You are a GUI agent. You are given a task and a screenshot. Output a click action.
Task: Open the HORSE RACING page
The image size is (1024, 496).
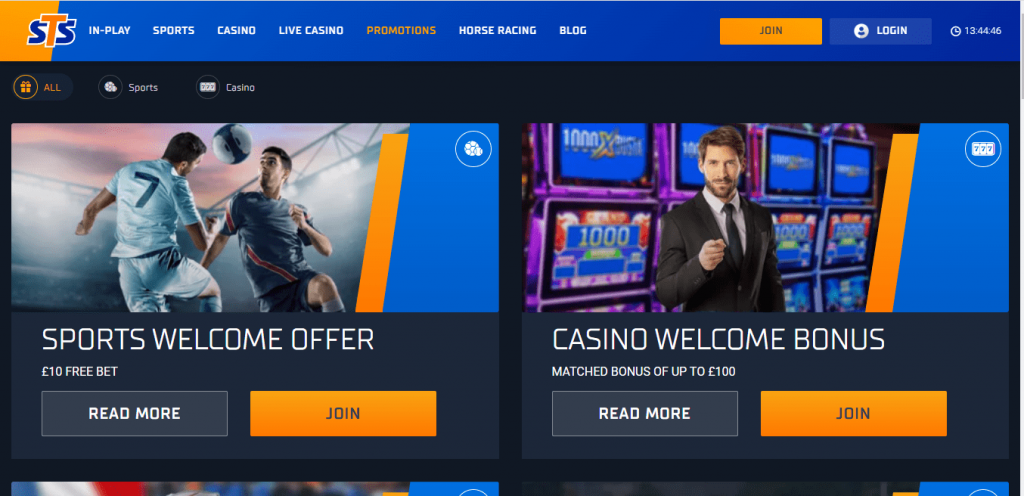pyautogui.click(x=498, y=30)
